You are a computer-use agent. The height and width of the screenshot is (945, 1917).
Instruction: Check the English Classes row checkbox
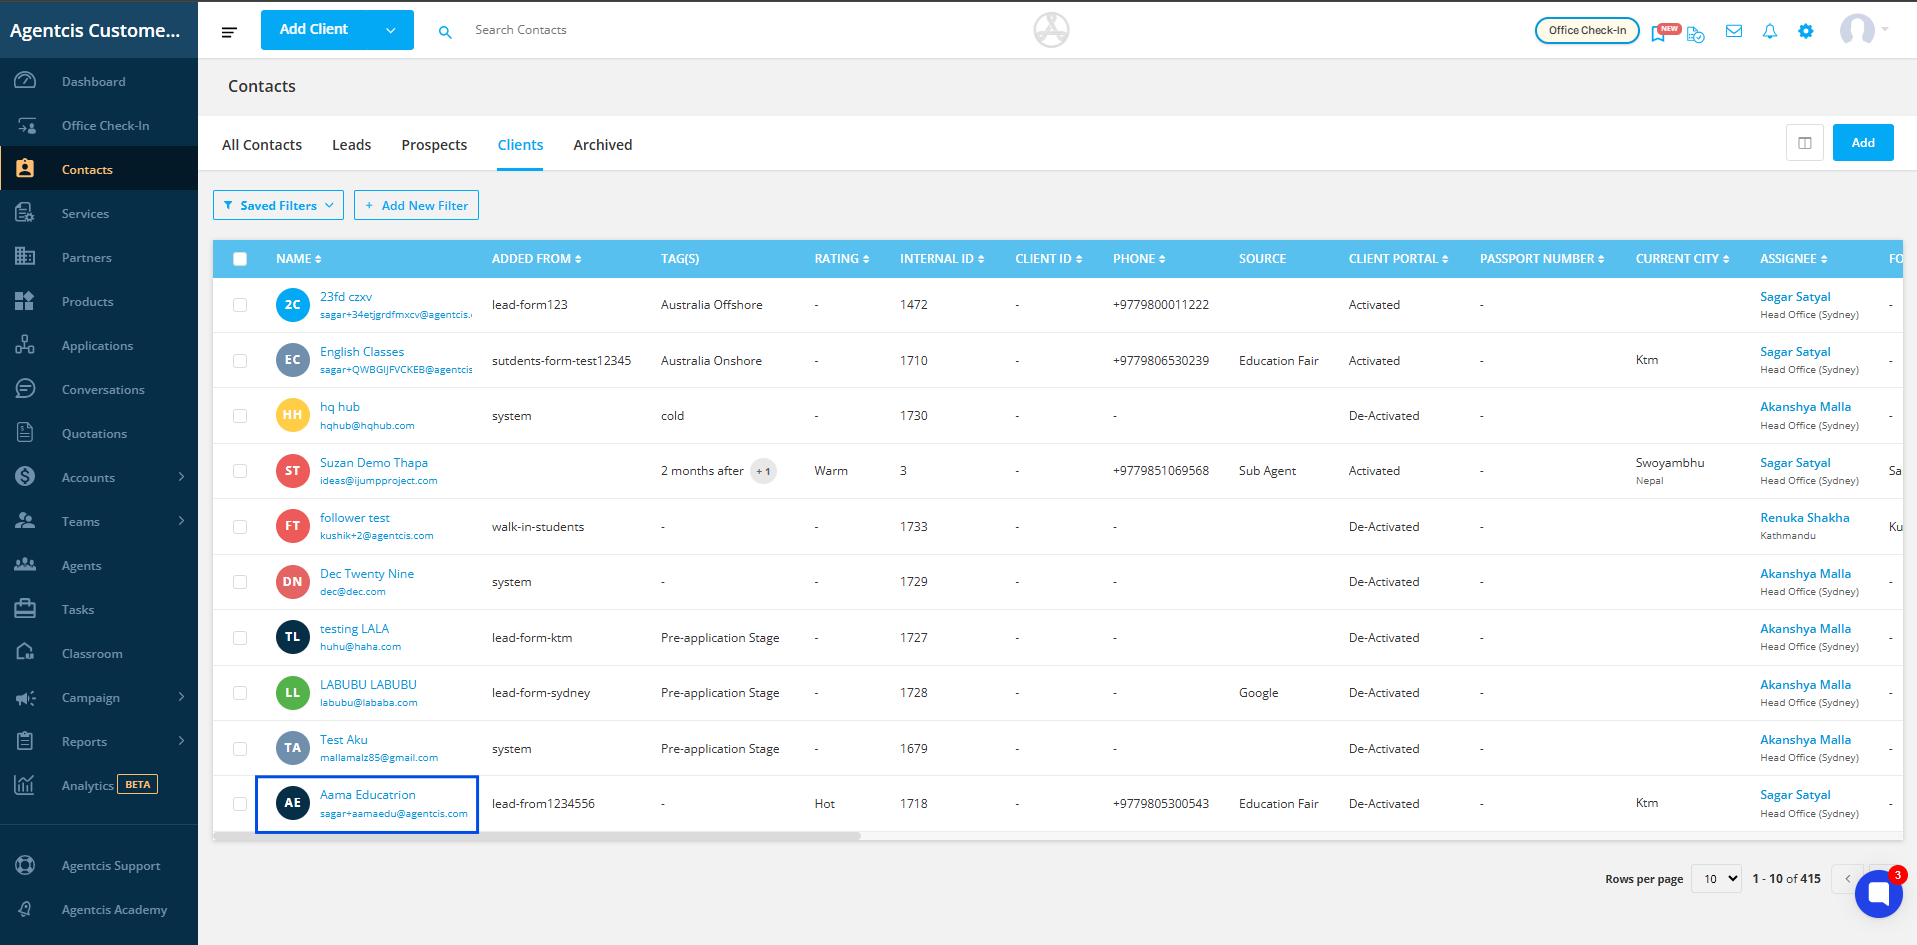pyautogui.click(x=240, y=360)
